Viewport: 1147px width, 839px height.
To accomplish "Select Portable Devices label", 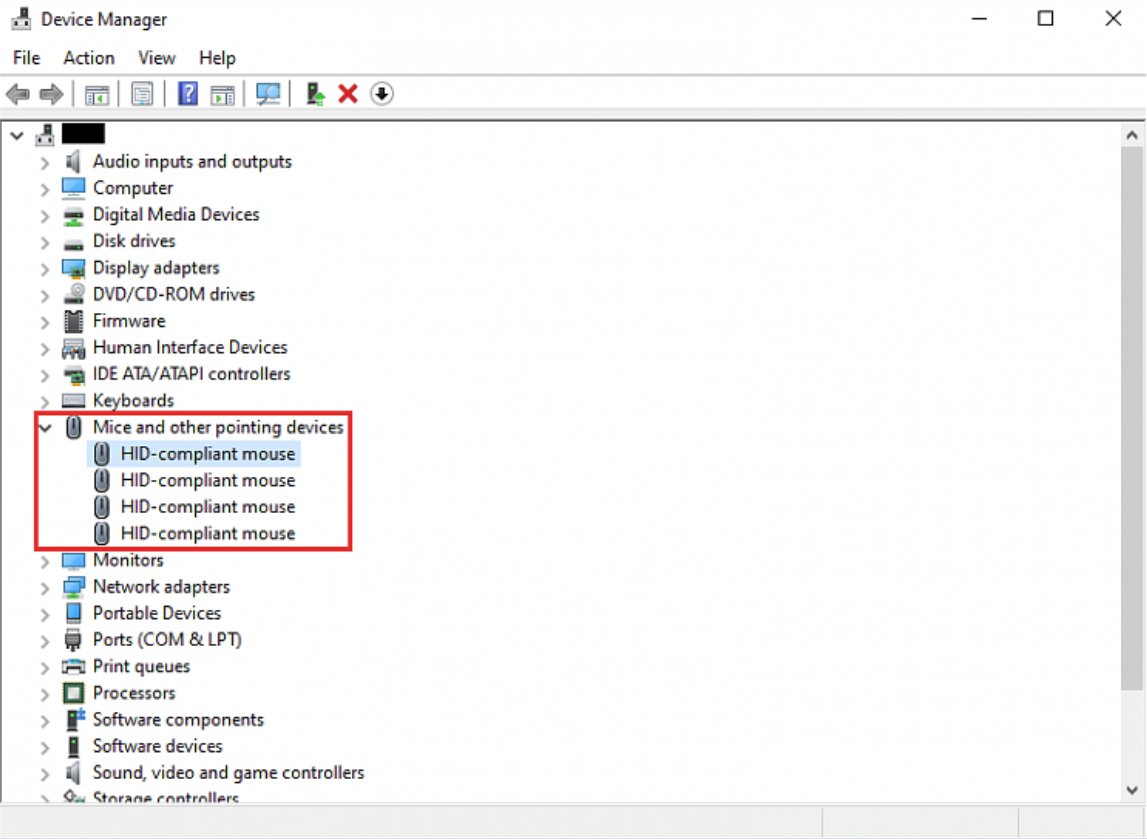I will tap(157, 613).
